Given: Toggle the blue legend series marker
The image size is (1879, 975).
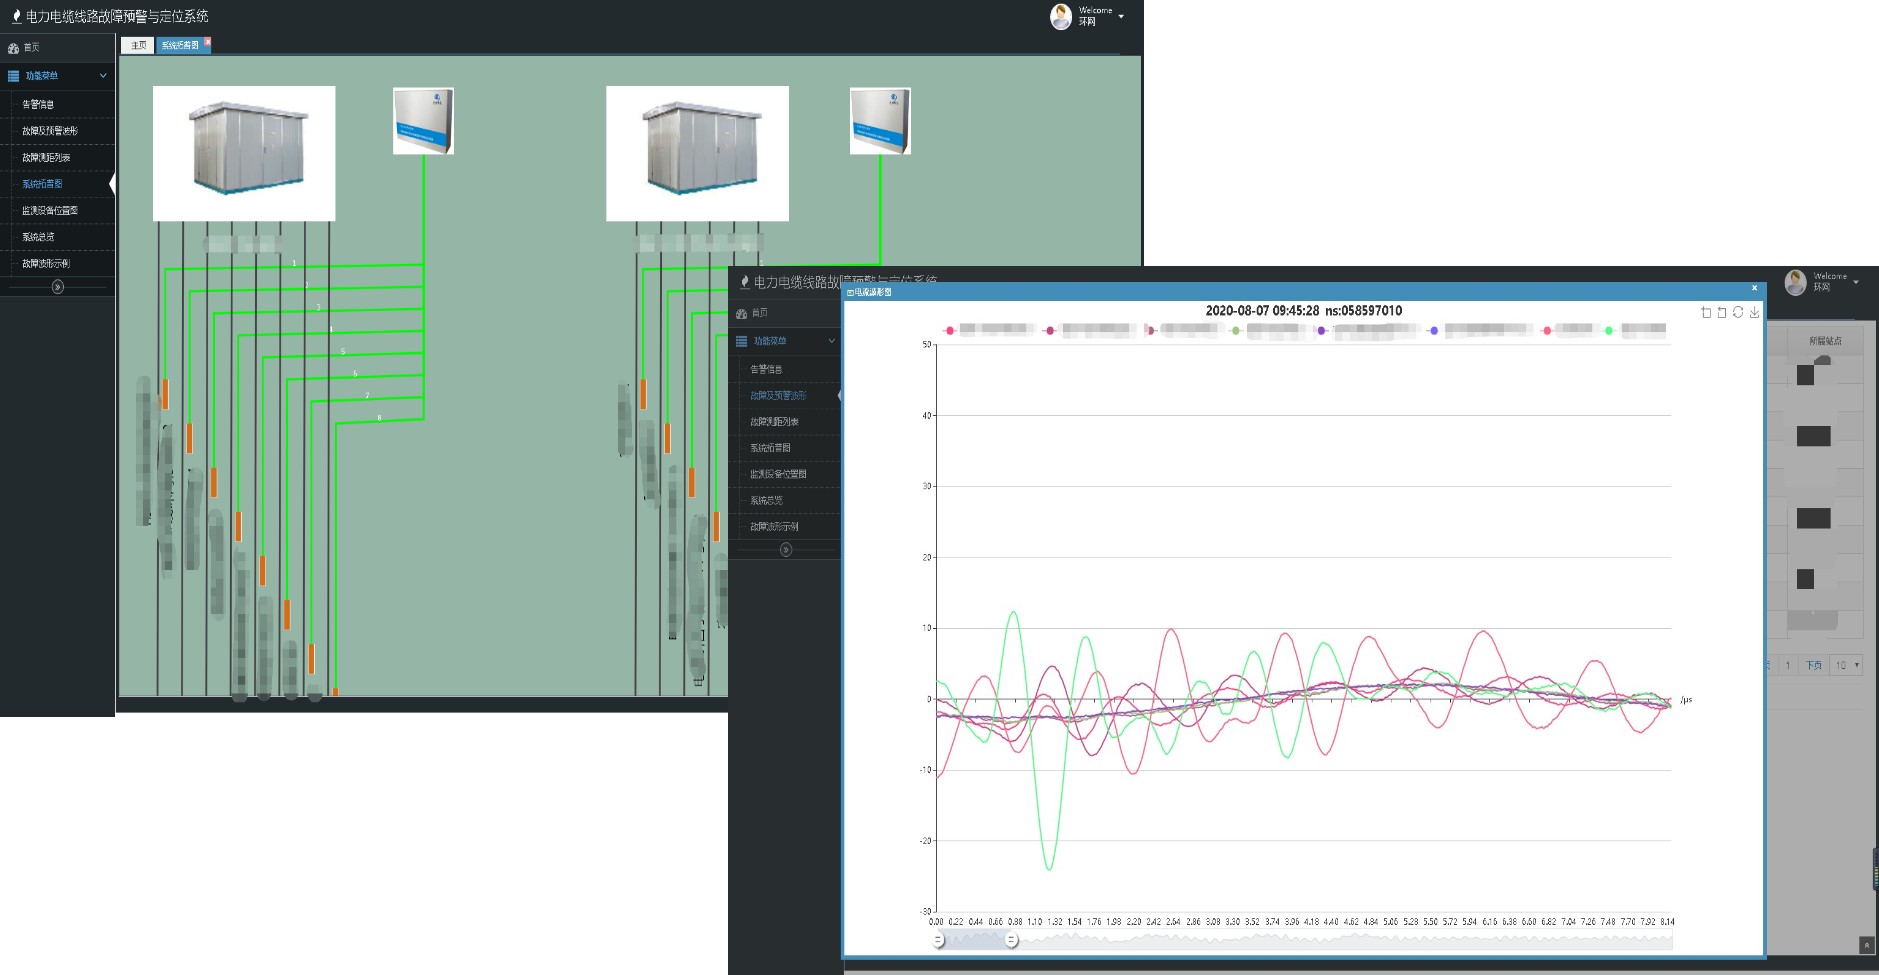Looking at the screenshot, I should (1434, 330).
